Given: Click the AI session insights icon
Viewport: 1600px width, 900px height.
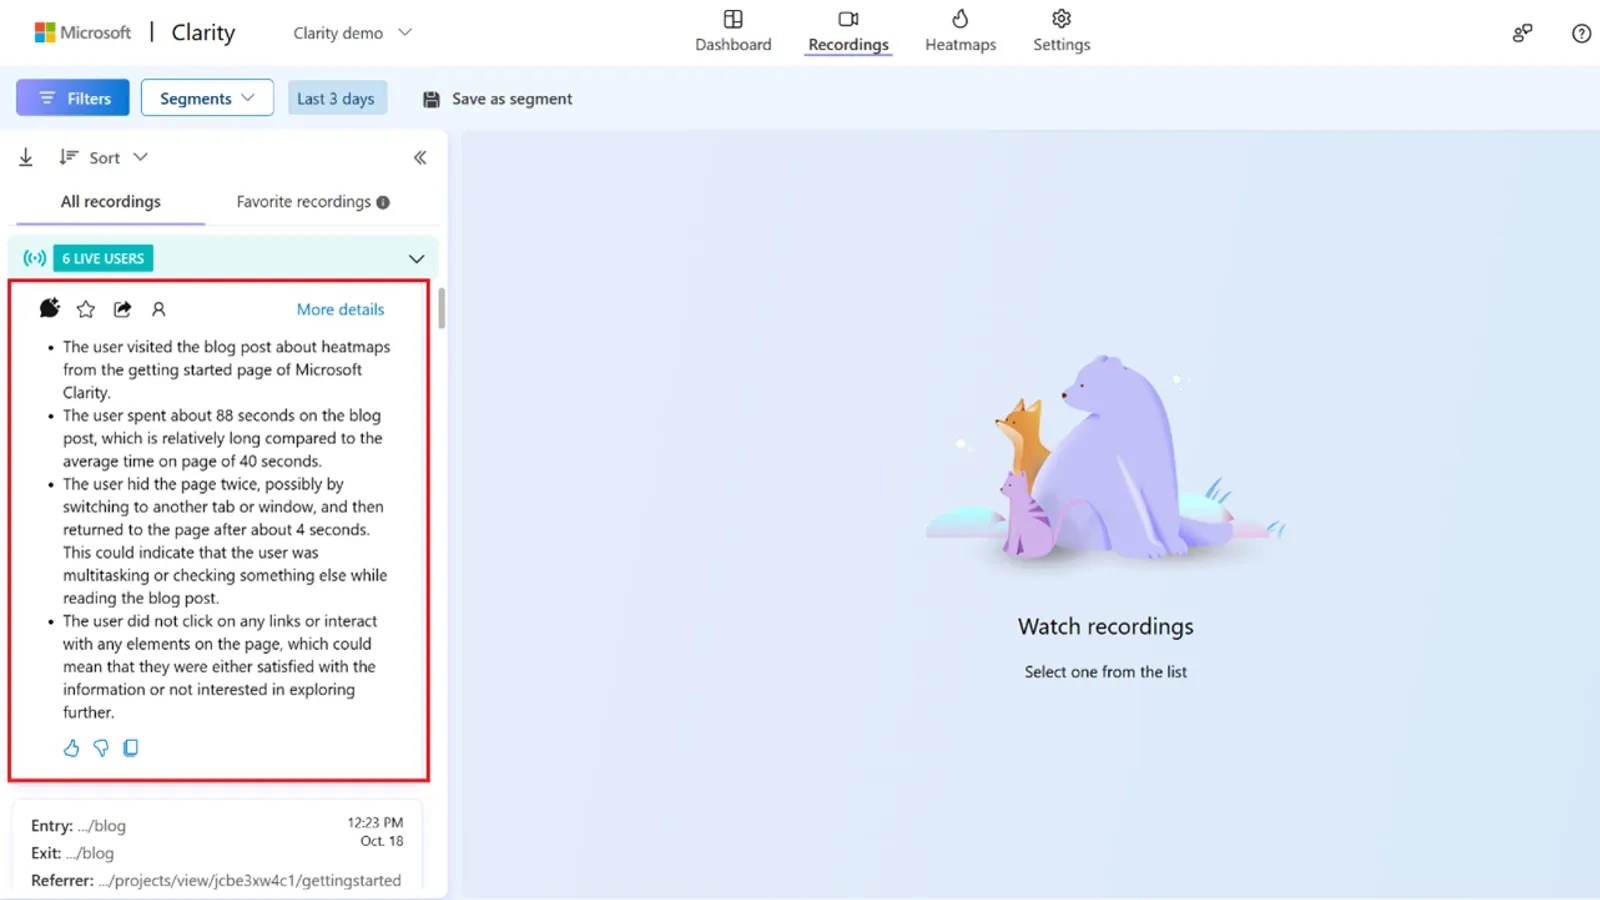Looking at the screenshot, I should pos(49,308).
